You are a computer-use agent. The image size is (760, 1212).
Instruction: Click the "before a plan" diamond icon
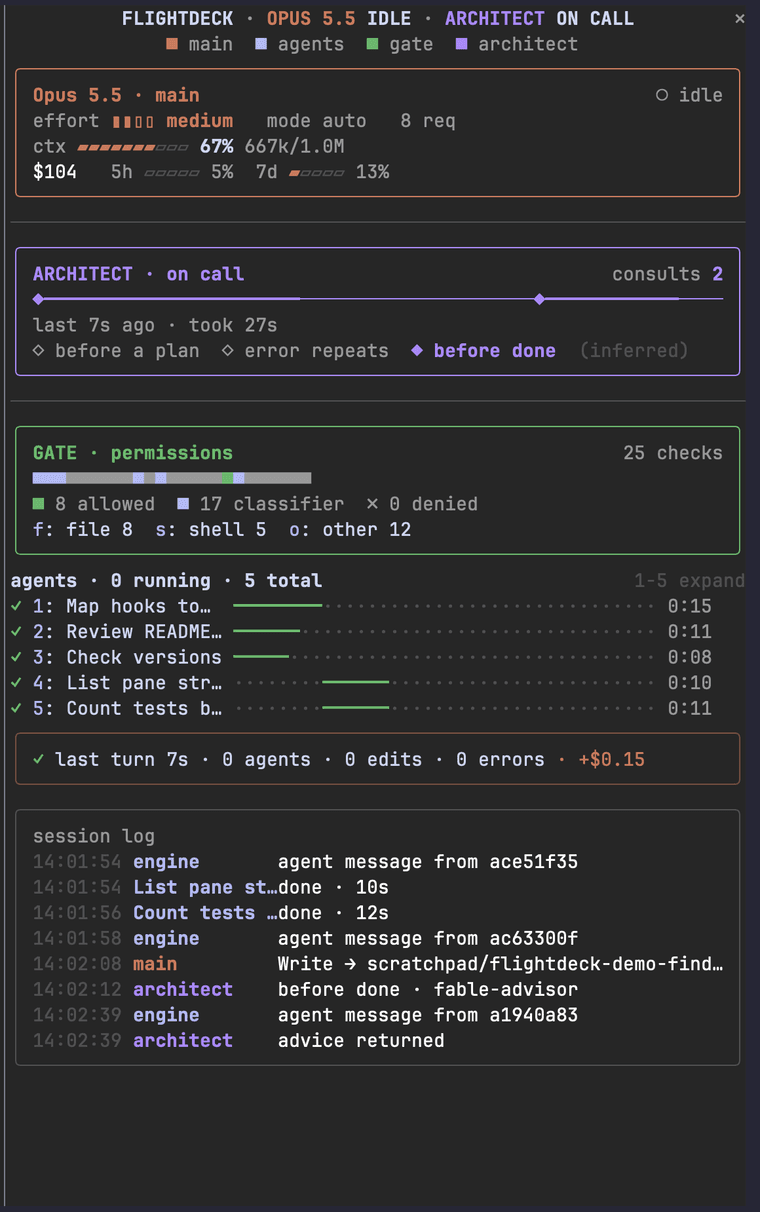click(38, 351)
